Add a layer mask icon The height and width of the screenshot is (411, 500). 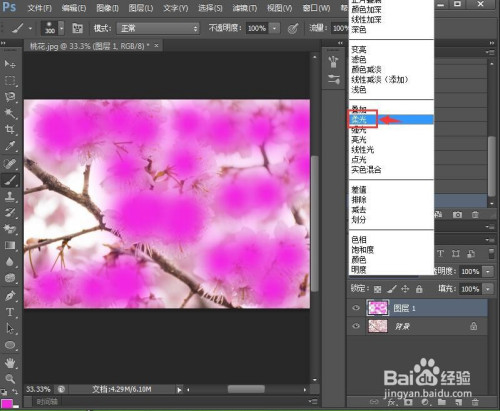408,402
